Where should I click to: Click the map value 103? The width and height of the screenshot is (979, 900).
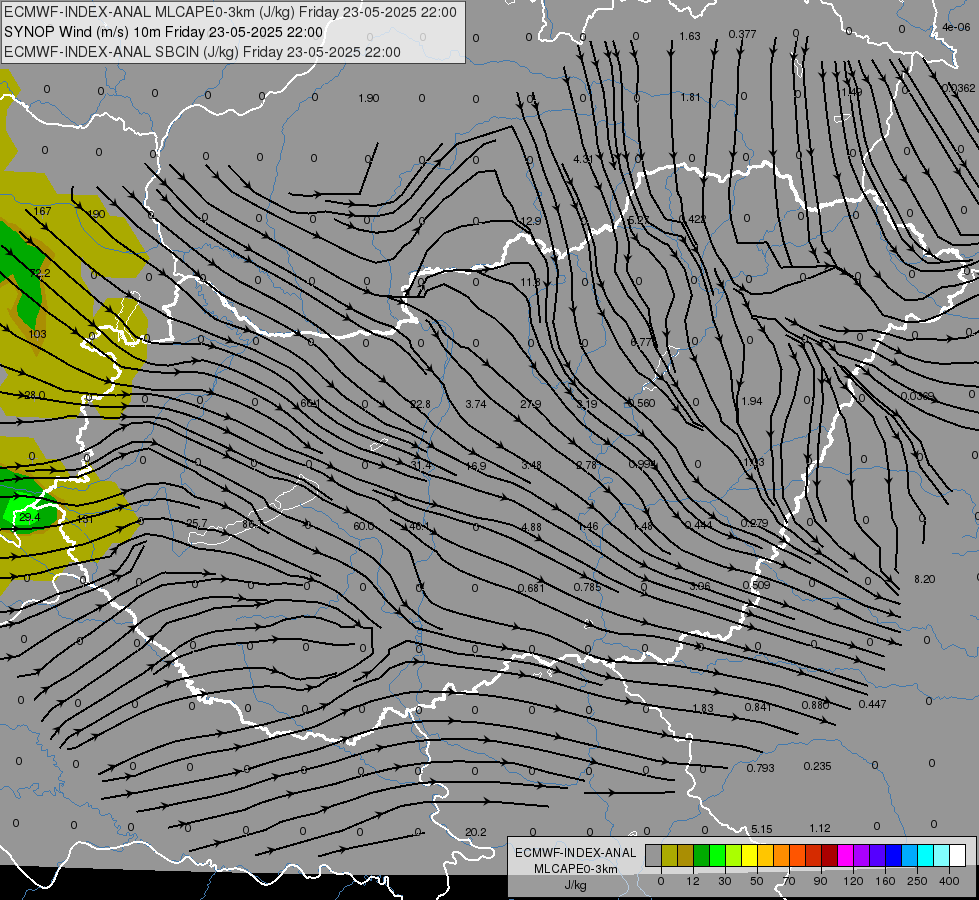37,334
